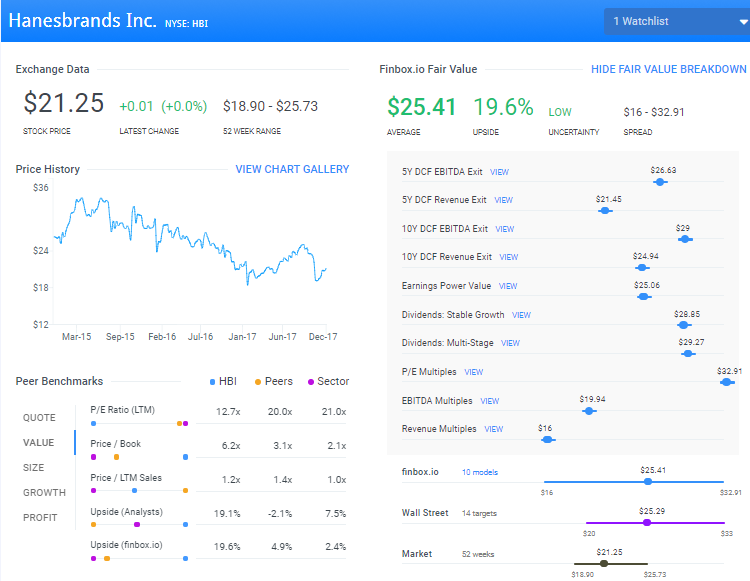View P/E Multiples model
Image resolution: width=750 pixels, height=581 pixels.
click(474, 372)
